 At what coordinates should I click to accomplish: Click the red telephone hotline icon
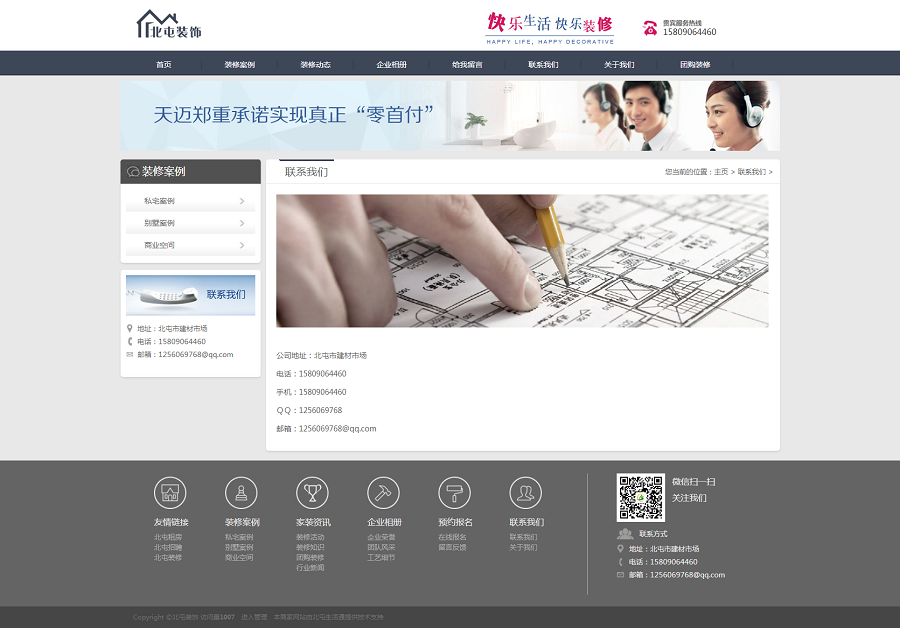tap(650, 27)
